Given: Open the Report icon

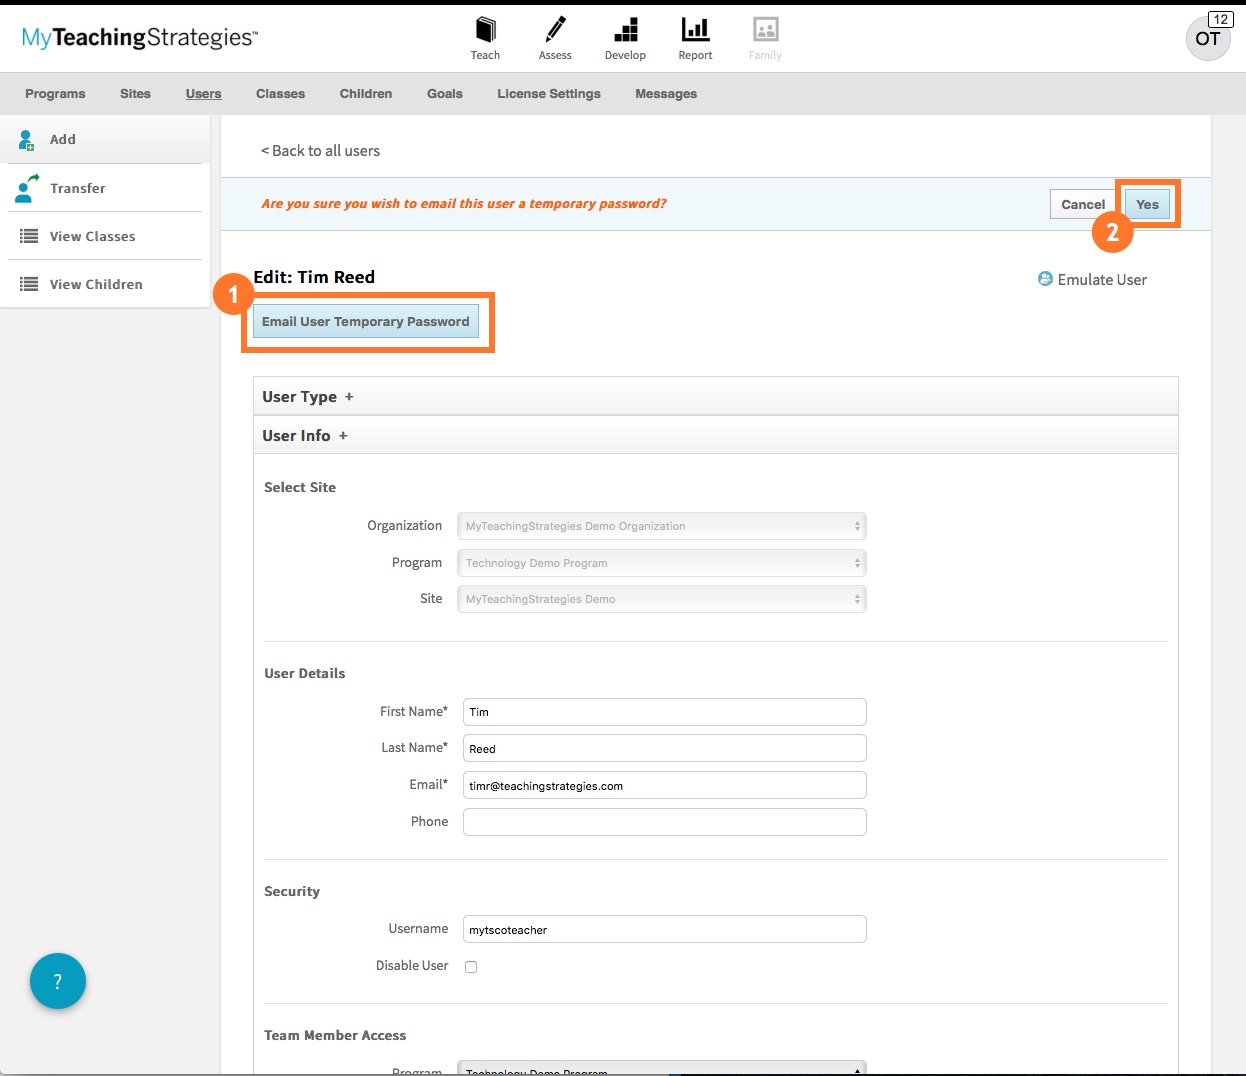Looking at the screenshot, I should [695, 31].
